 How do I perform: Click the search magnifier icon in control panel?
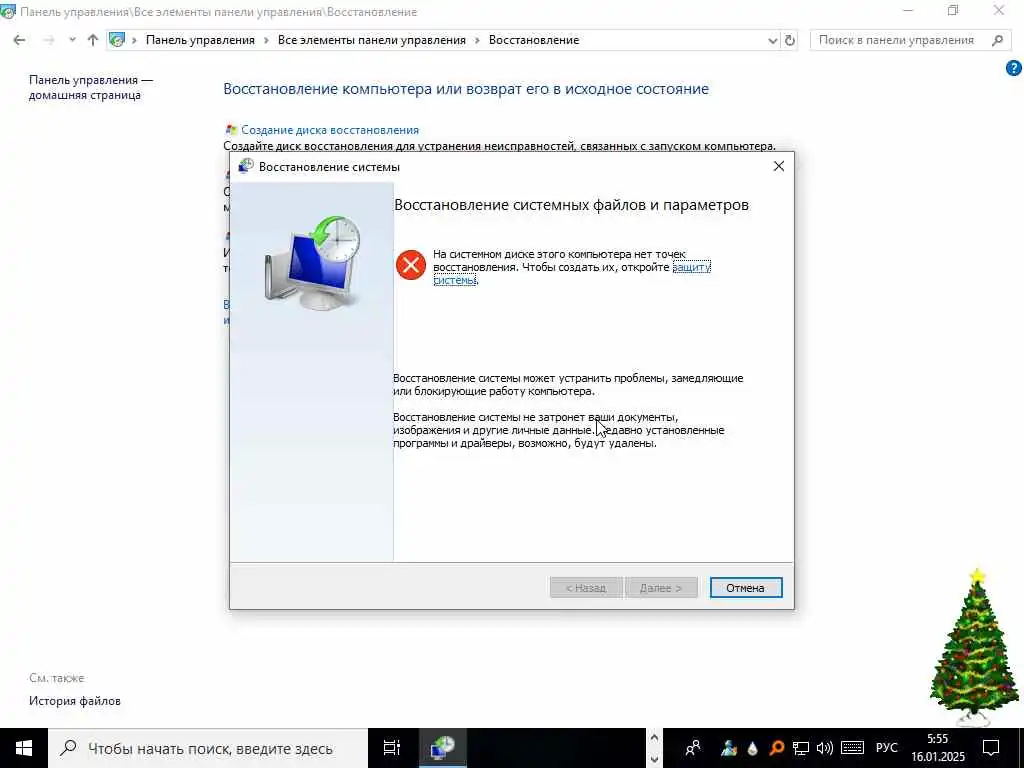pyautogui.click(x=997, y=40)
